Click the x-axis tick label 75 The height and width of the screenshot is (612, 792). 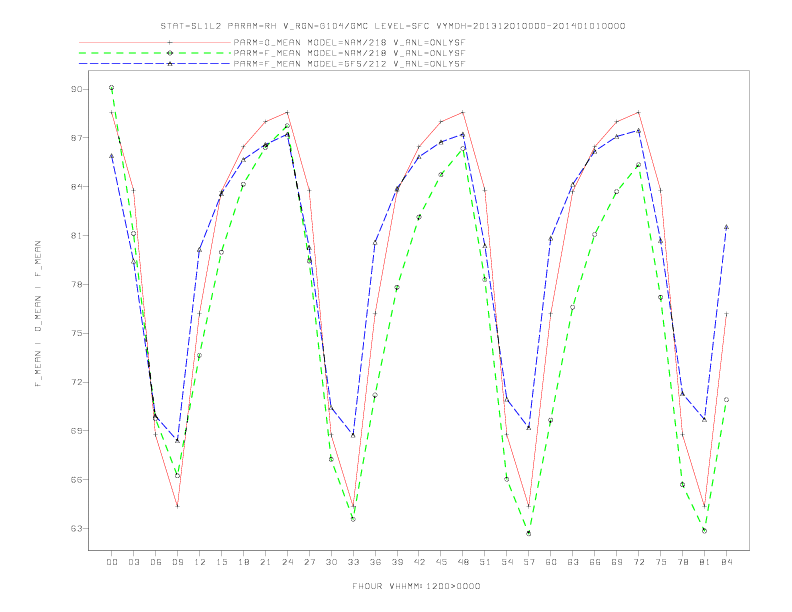click(x=661, y=562)
